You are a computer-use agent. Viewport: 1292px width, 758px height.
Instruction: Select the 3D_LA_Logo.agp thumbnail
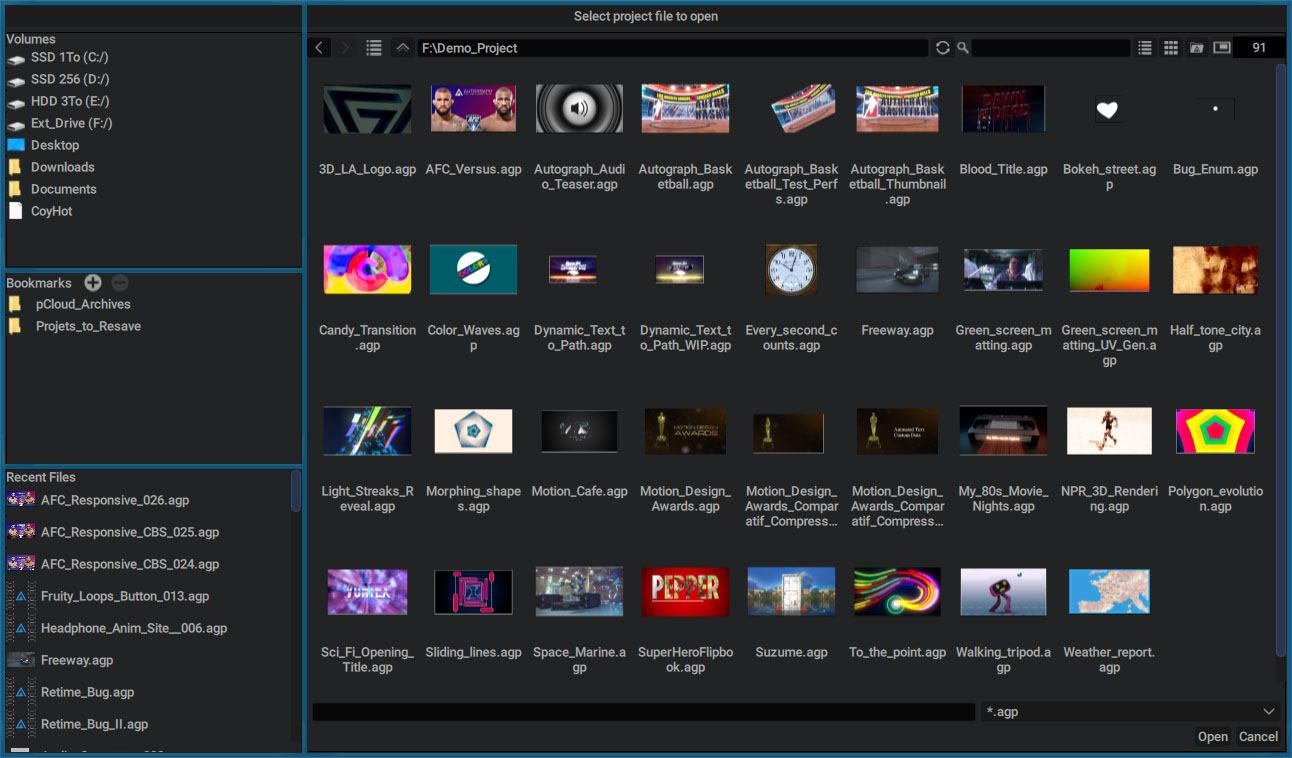367,109
